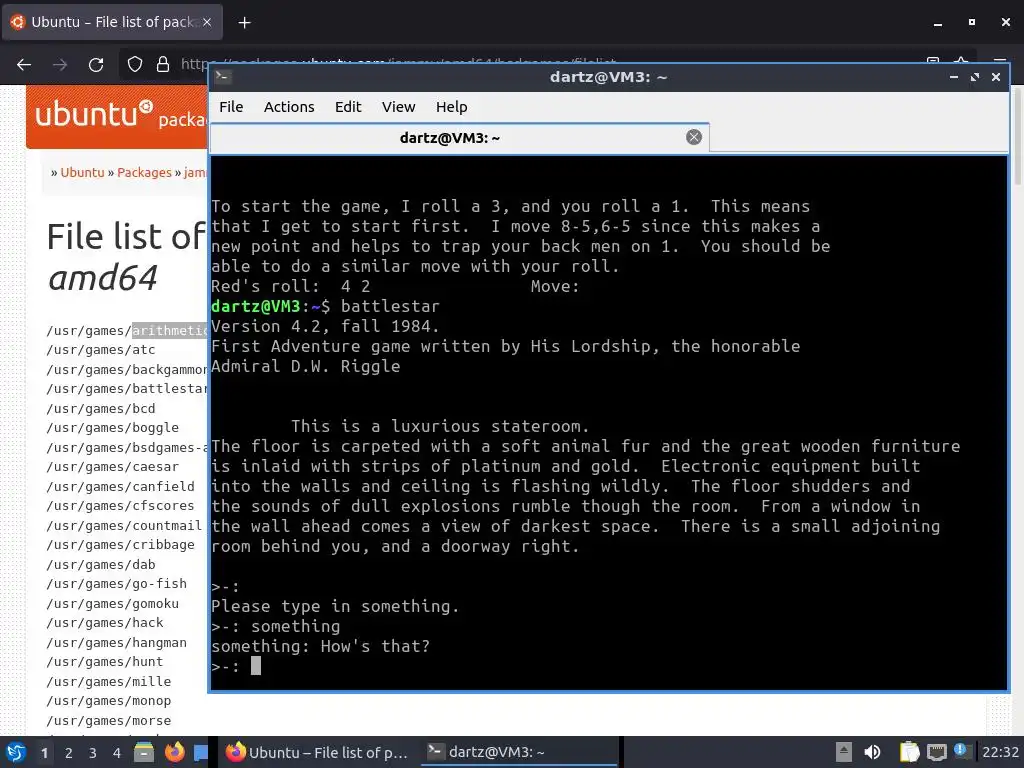Click the 22:32 taskbar clock
This screenshot has height=768, width=1024.
[1000, 752]
